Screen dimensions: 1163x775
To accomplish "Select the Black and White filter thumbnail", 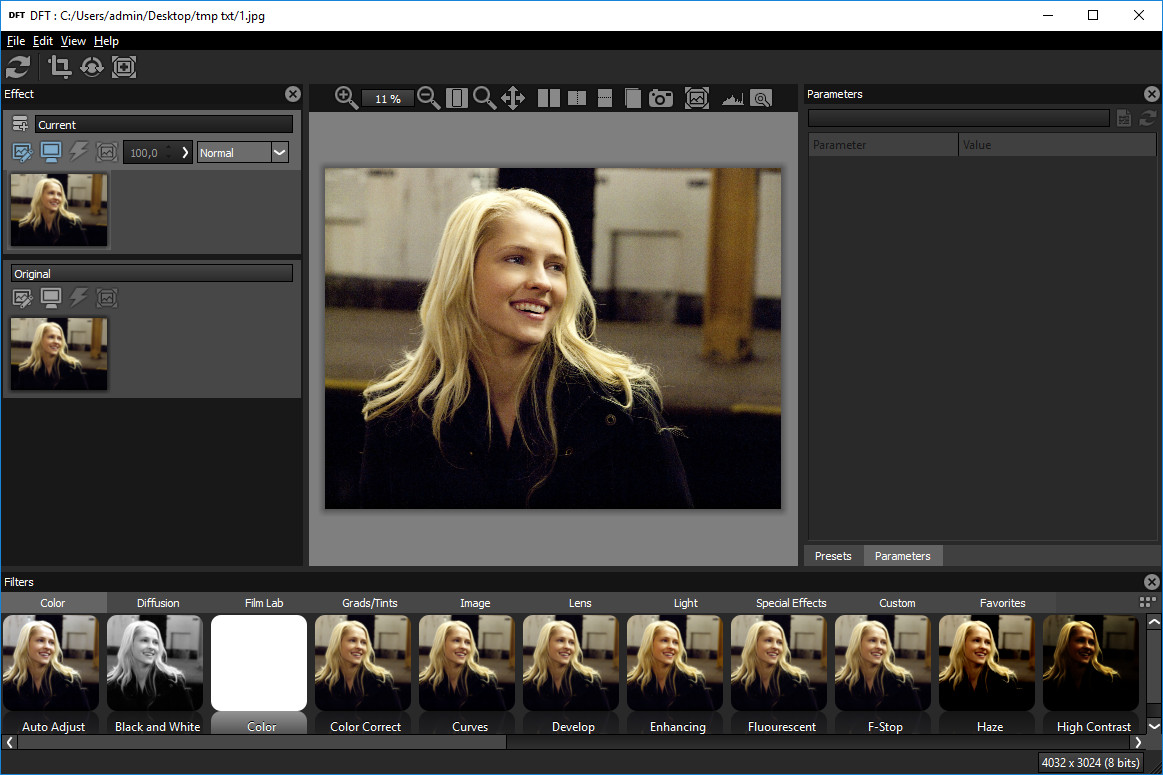I will [155, 662].
